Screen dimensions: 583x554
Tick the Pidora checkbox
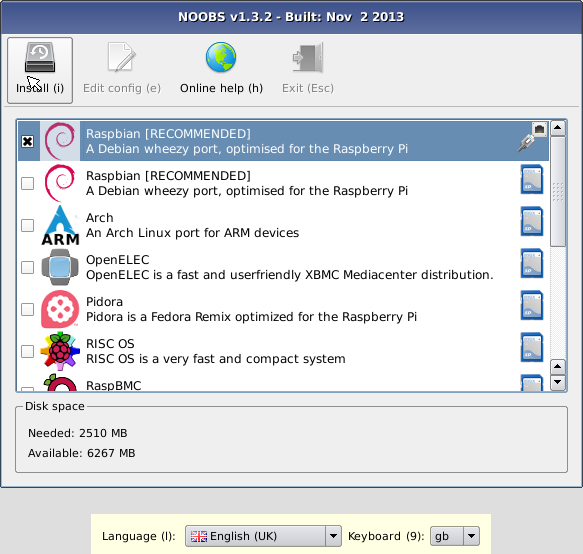[x=28, y=309]
